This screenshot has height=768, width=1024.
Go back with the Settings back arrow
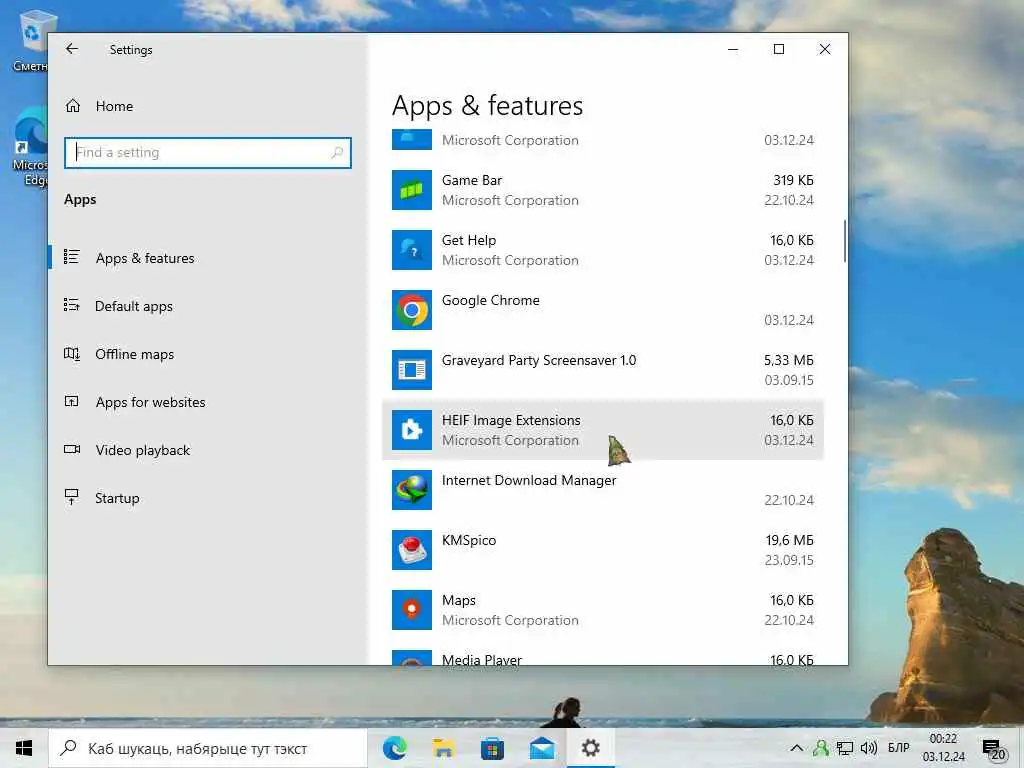tap(72, 49)
